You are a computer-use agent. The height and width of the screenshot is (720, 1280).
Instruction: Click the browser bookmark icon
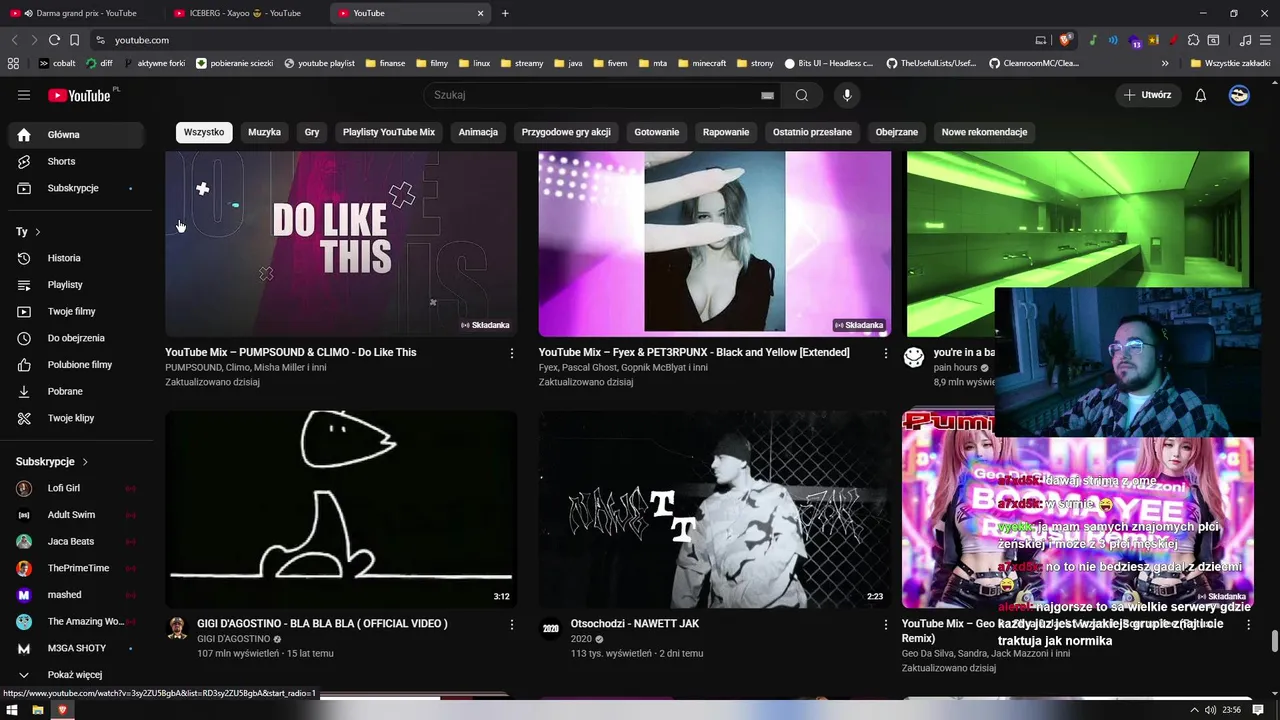tap(75, 40)
